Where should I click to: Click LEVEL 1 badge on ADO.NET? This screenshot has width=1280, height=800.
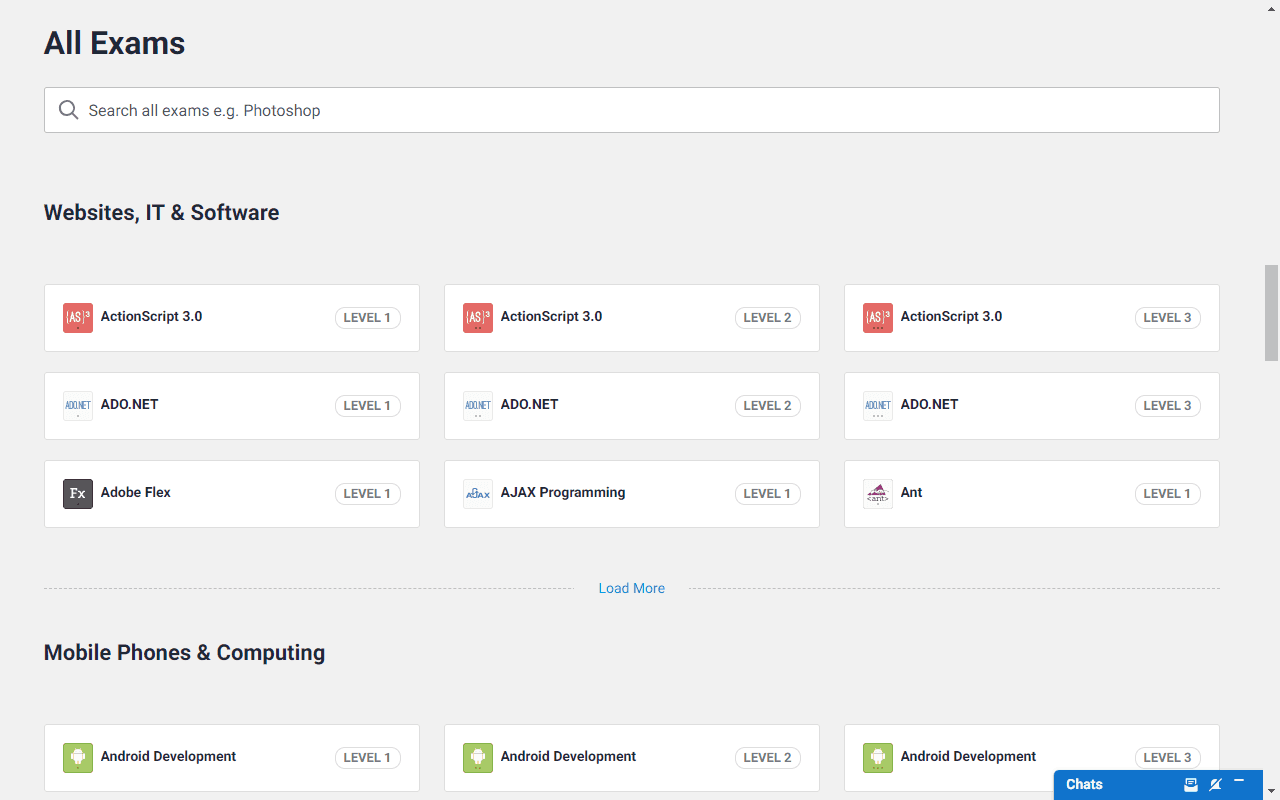(x=368, y=406)
